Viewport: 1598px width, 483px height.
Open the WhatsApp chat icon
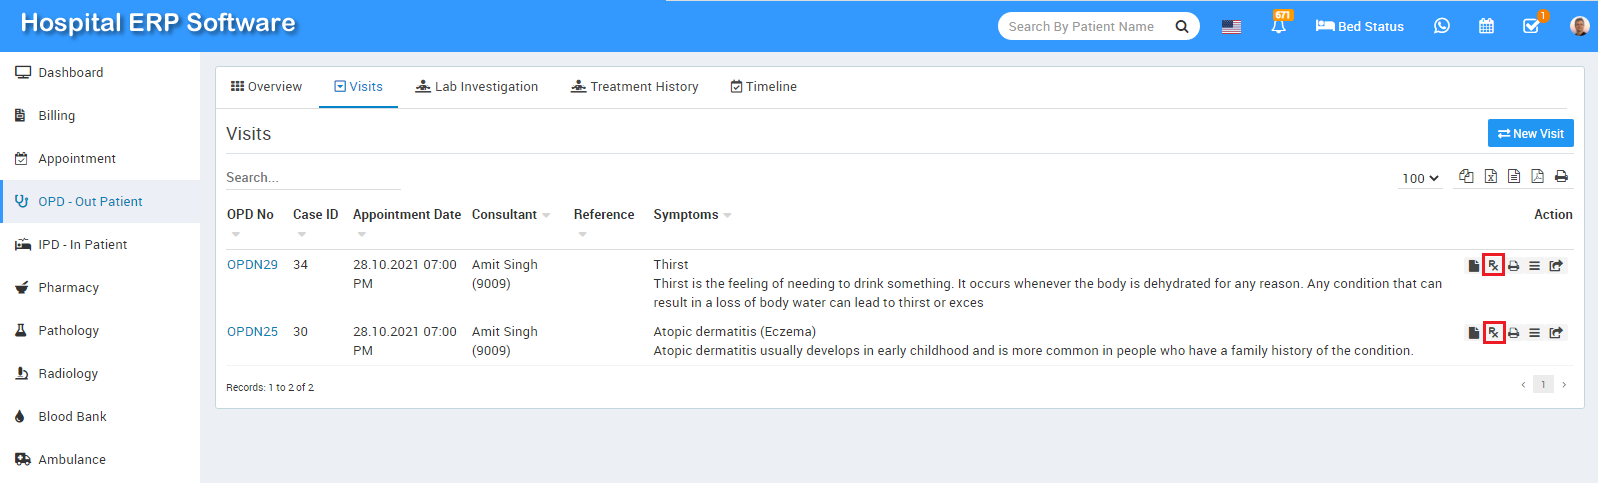point(1441,26)
